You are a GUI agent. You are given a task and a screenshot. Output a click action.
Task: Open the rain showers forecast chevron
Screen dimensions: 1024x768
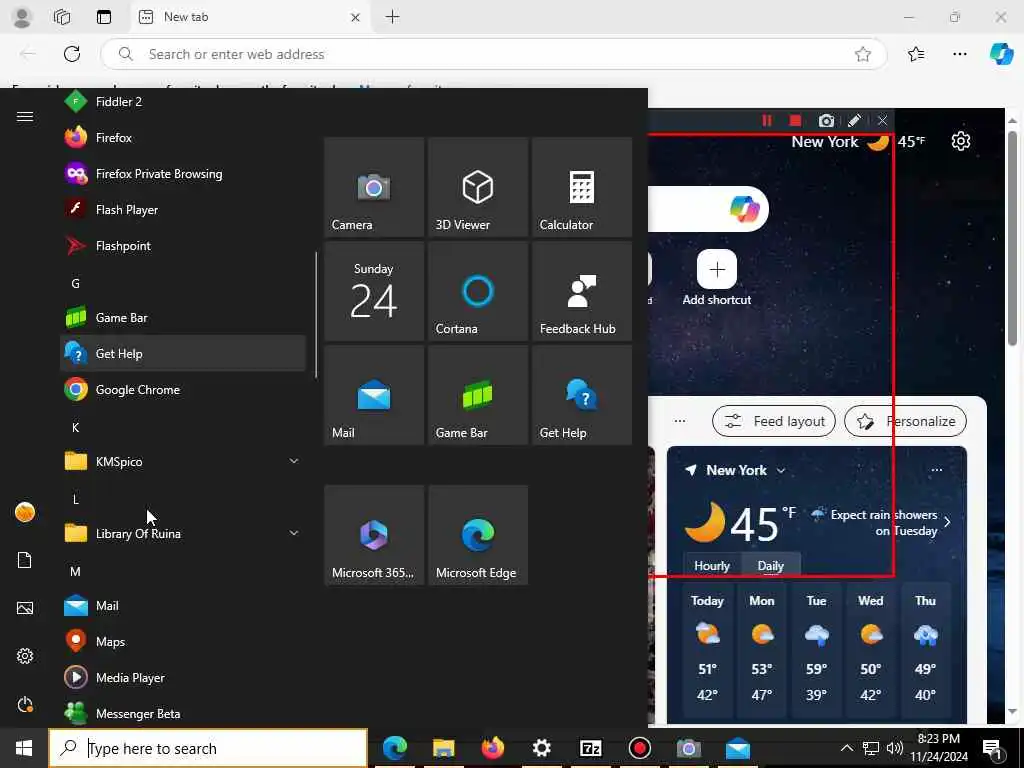947,522
